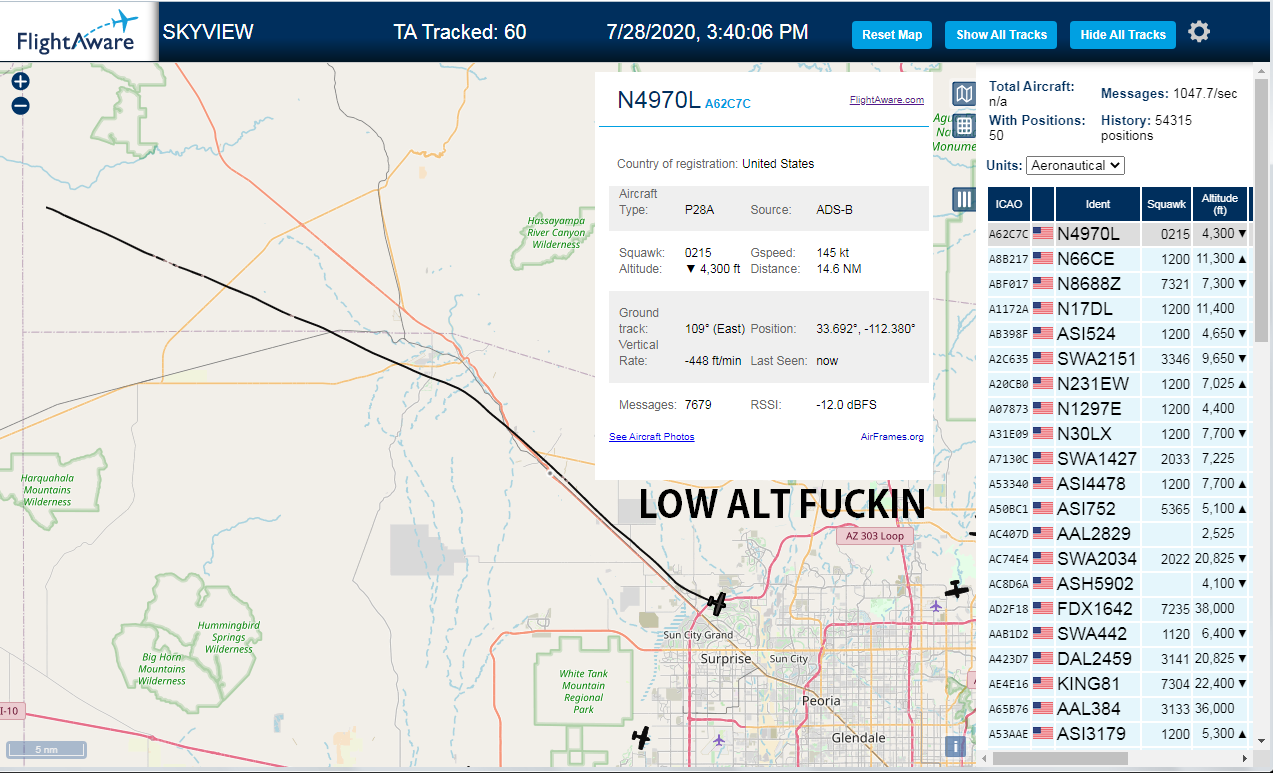Click the flag icon in the SWA2151 row
Screen dimensions: 1273x773
[x=1043, y=358]
